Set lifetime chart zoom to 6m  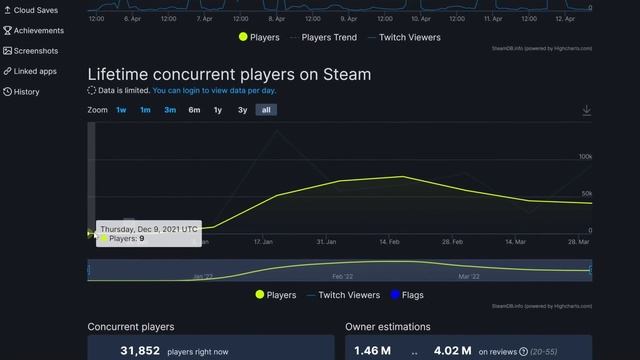coord(194,110)
